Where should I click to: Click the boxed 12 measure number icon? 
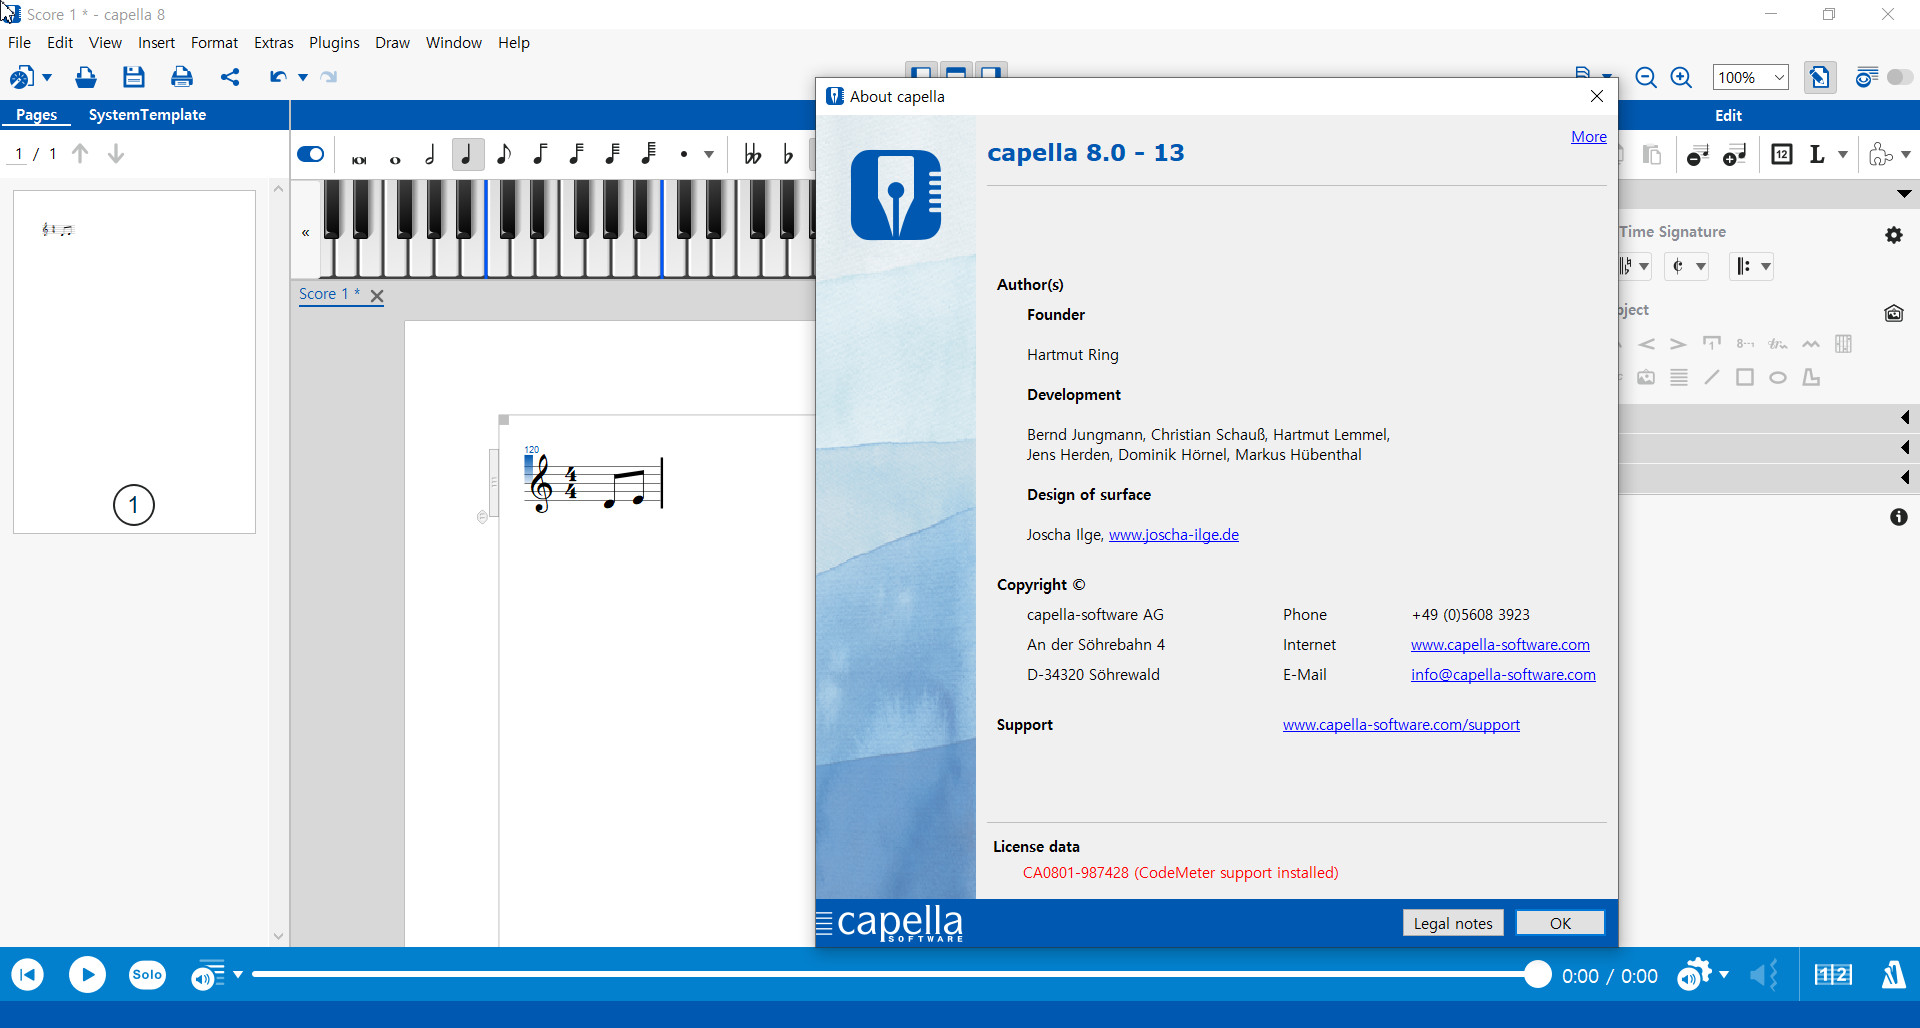pos(1782,154)
